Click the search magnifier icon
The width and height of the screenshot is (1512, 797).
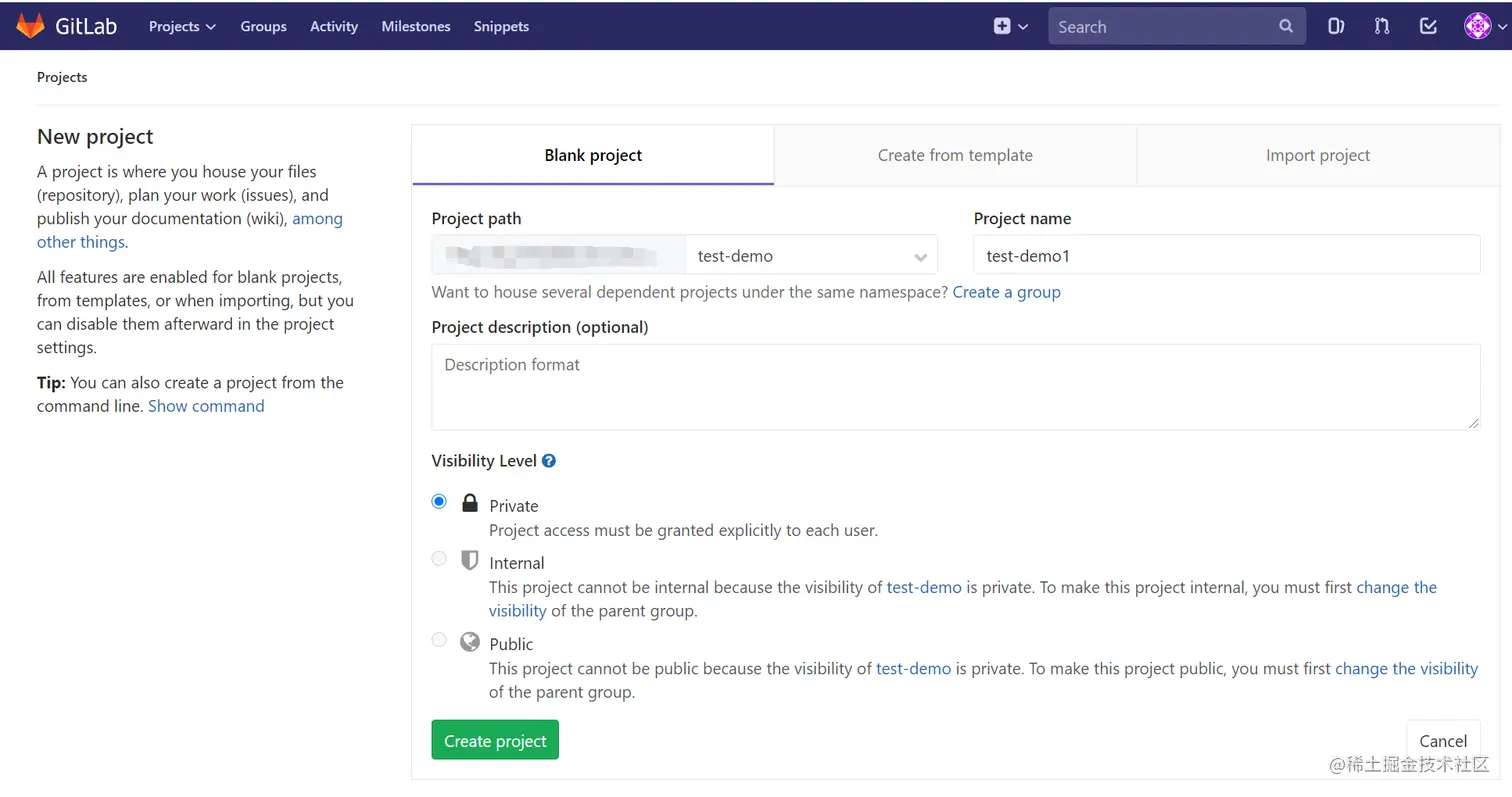click(1286, 26)
